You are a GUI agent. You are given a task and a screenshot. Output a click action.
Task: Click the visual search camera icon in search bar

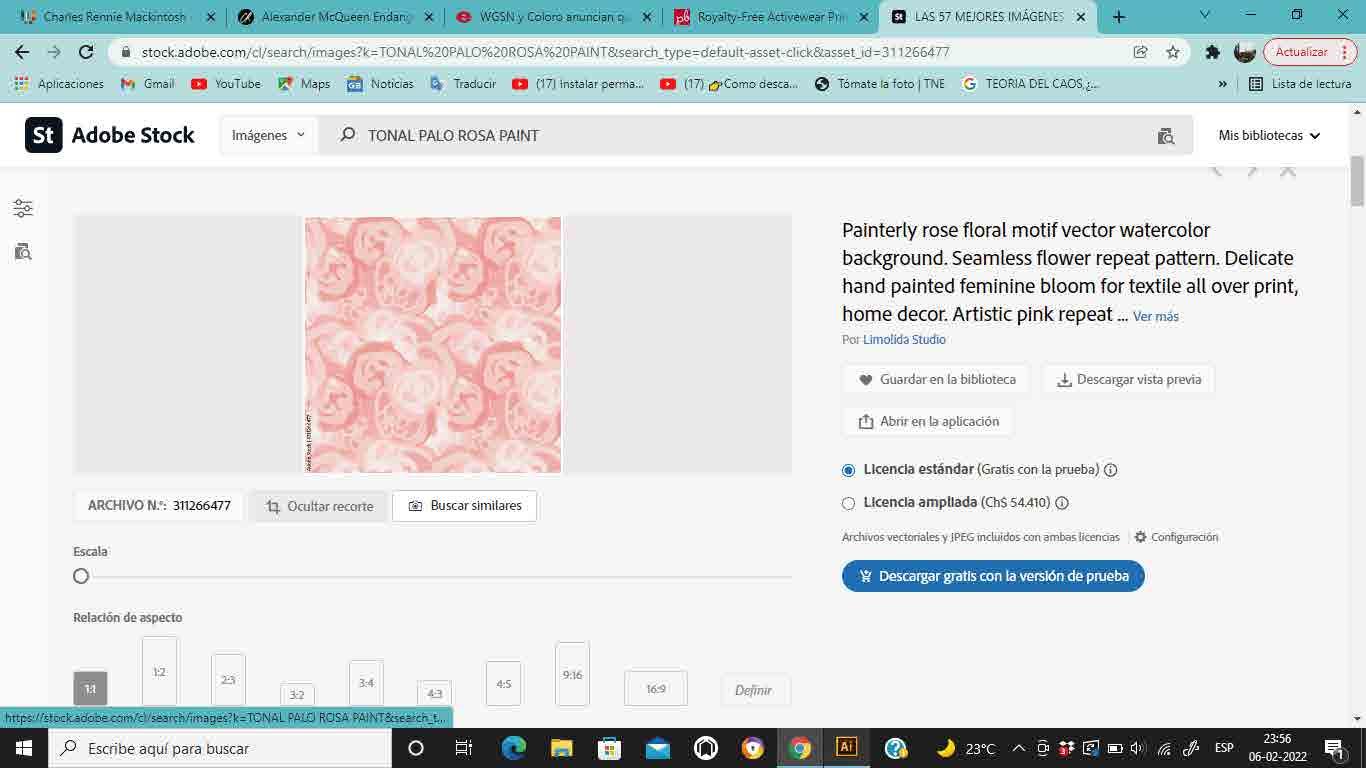pos(1165,136)
